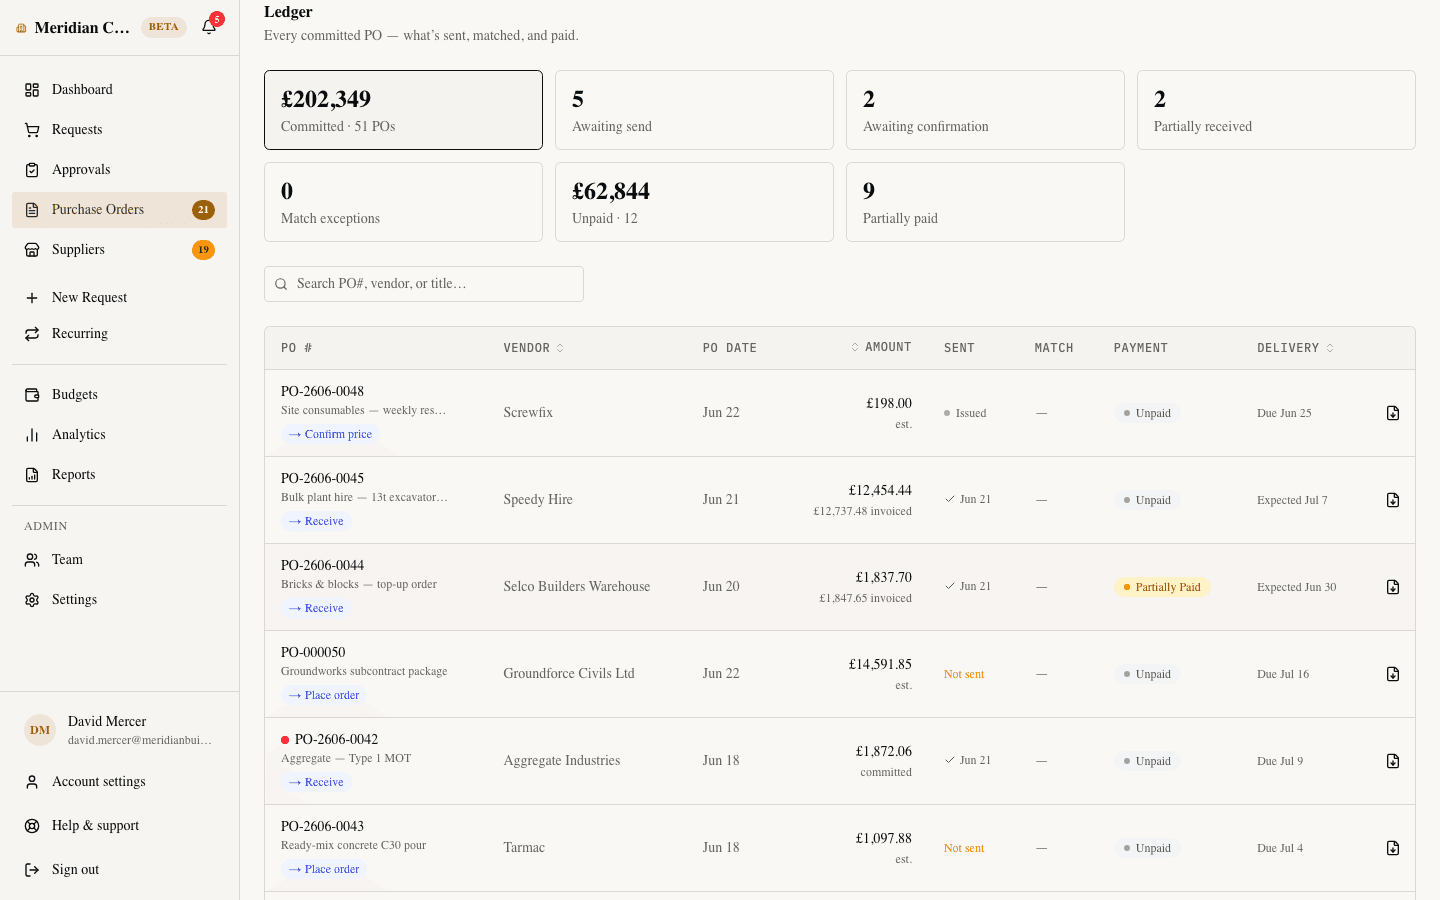Click the Help & support lifebuoy icon

pyautogui.click(x=32, y=826)
